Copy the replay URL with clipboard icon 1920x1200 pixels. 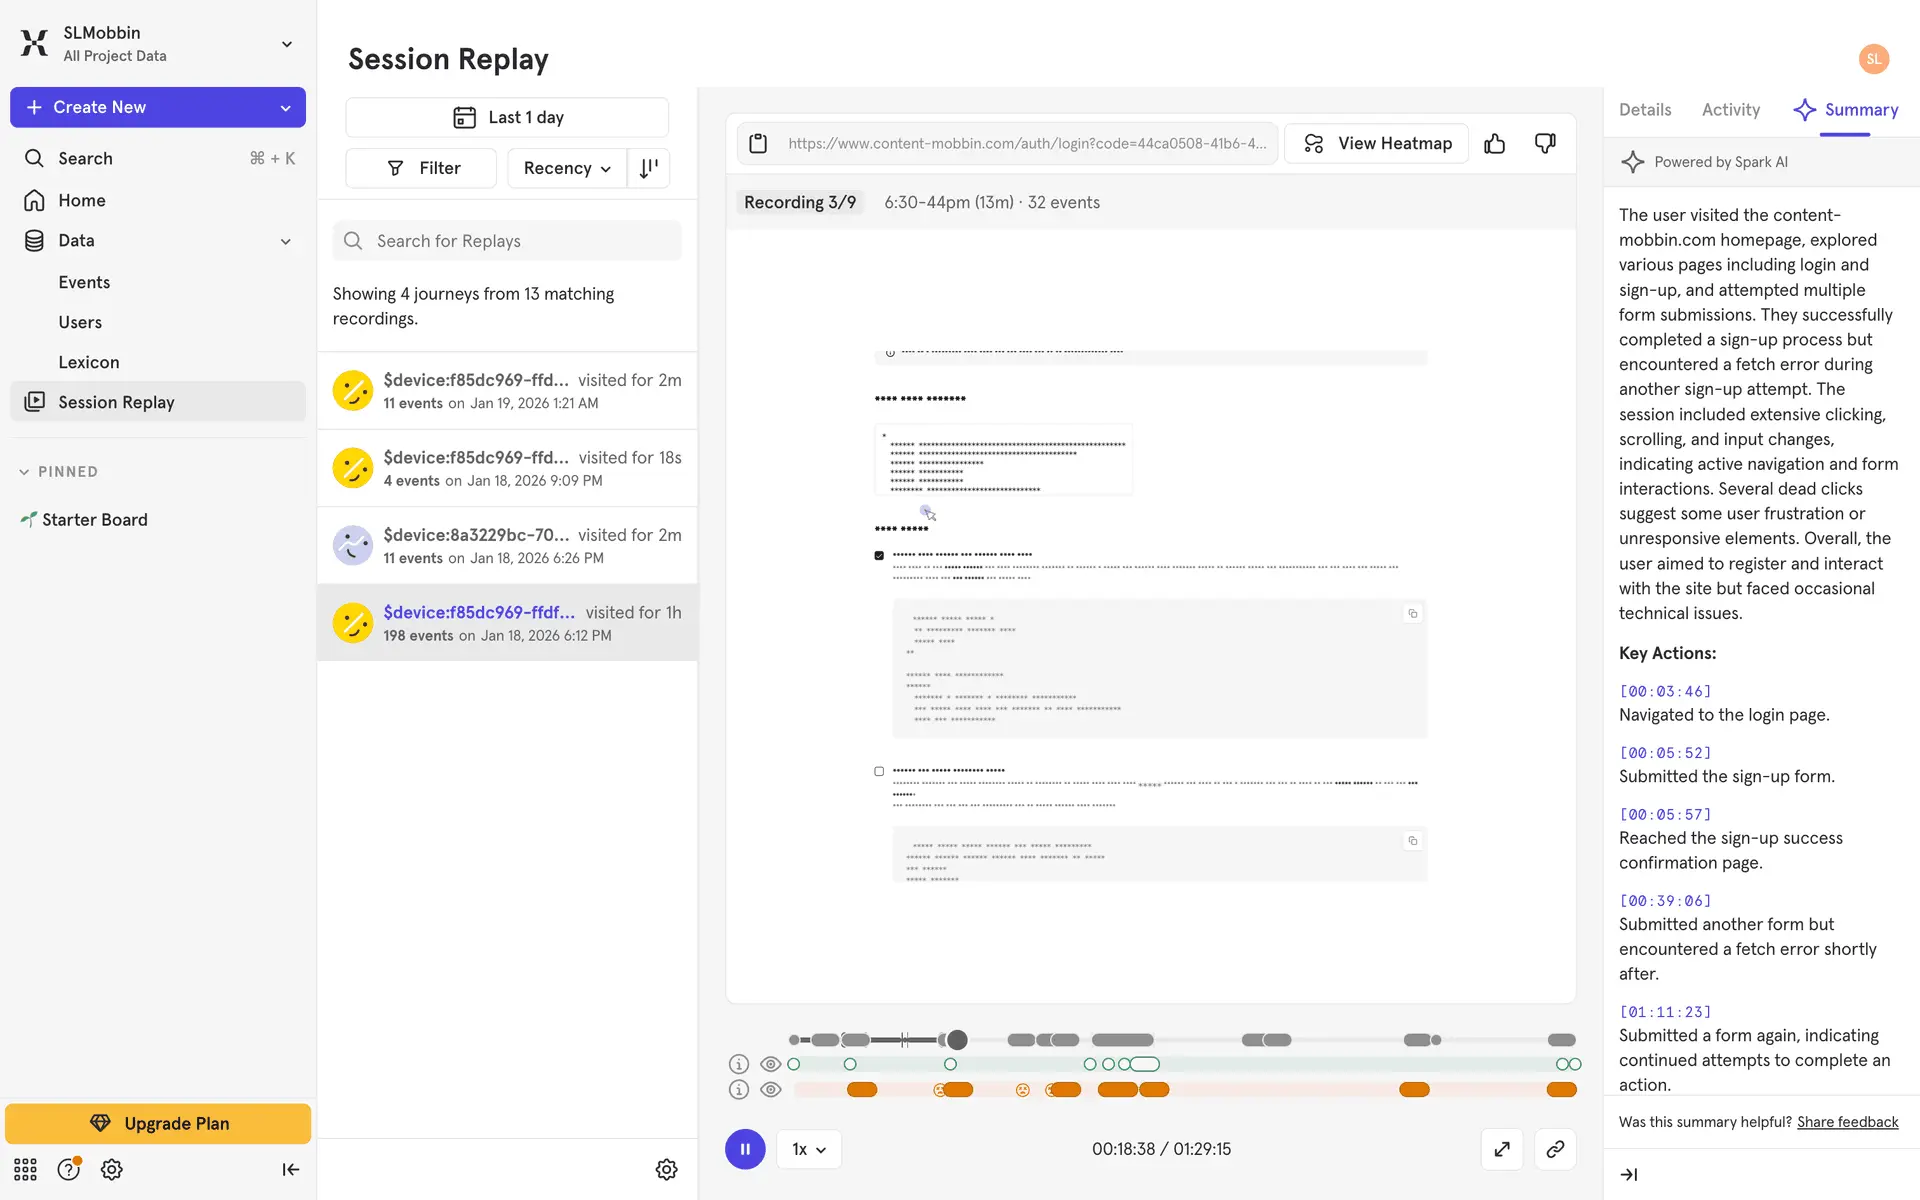[758, 144]
